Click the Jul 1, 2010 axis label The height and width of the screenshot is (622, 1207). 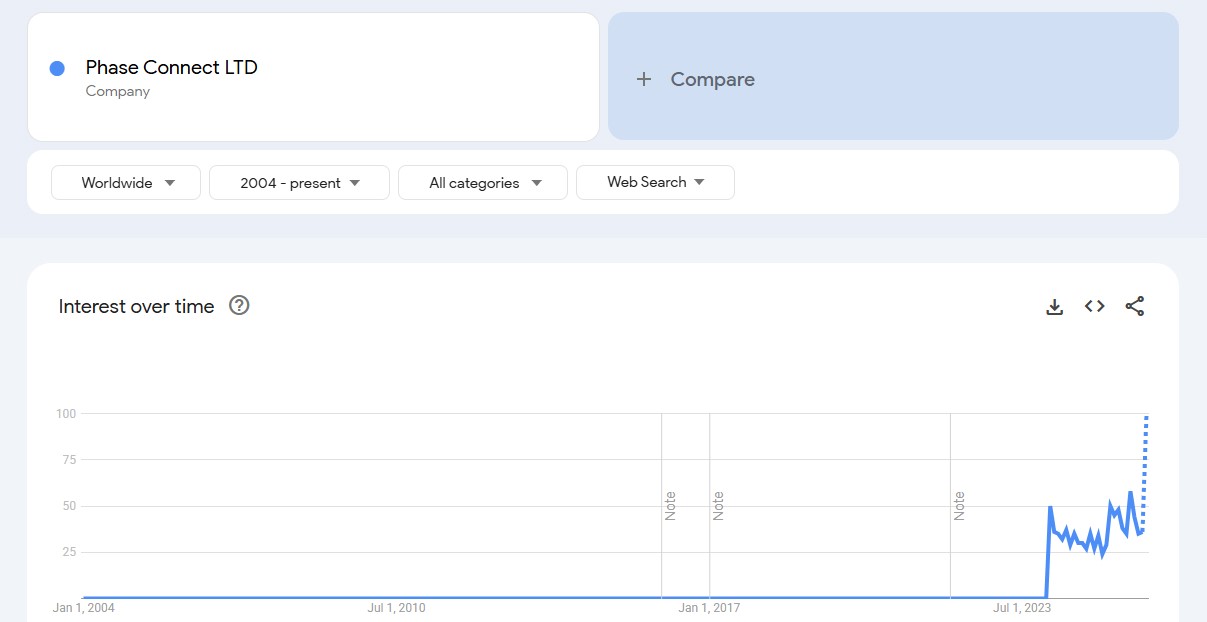pos(397,607)
